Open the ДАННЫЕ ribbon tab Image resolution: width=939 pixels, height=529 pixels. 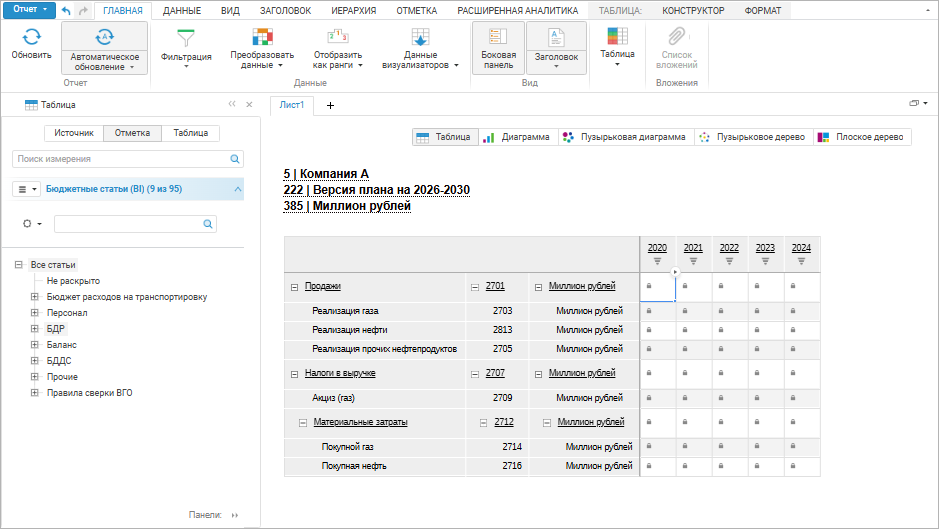181,10
